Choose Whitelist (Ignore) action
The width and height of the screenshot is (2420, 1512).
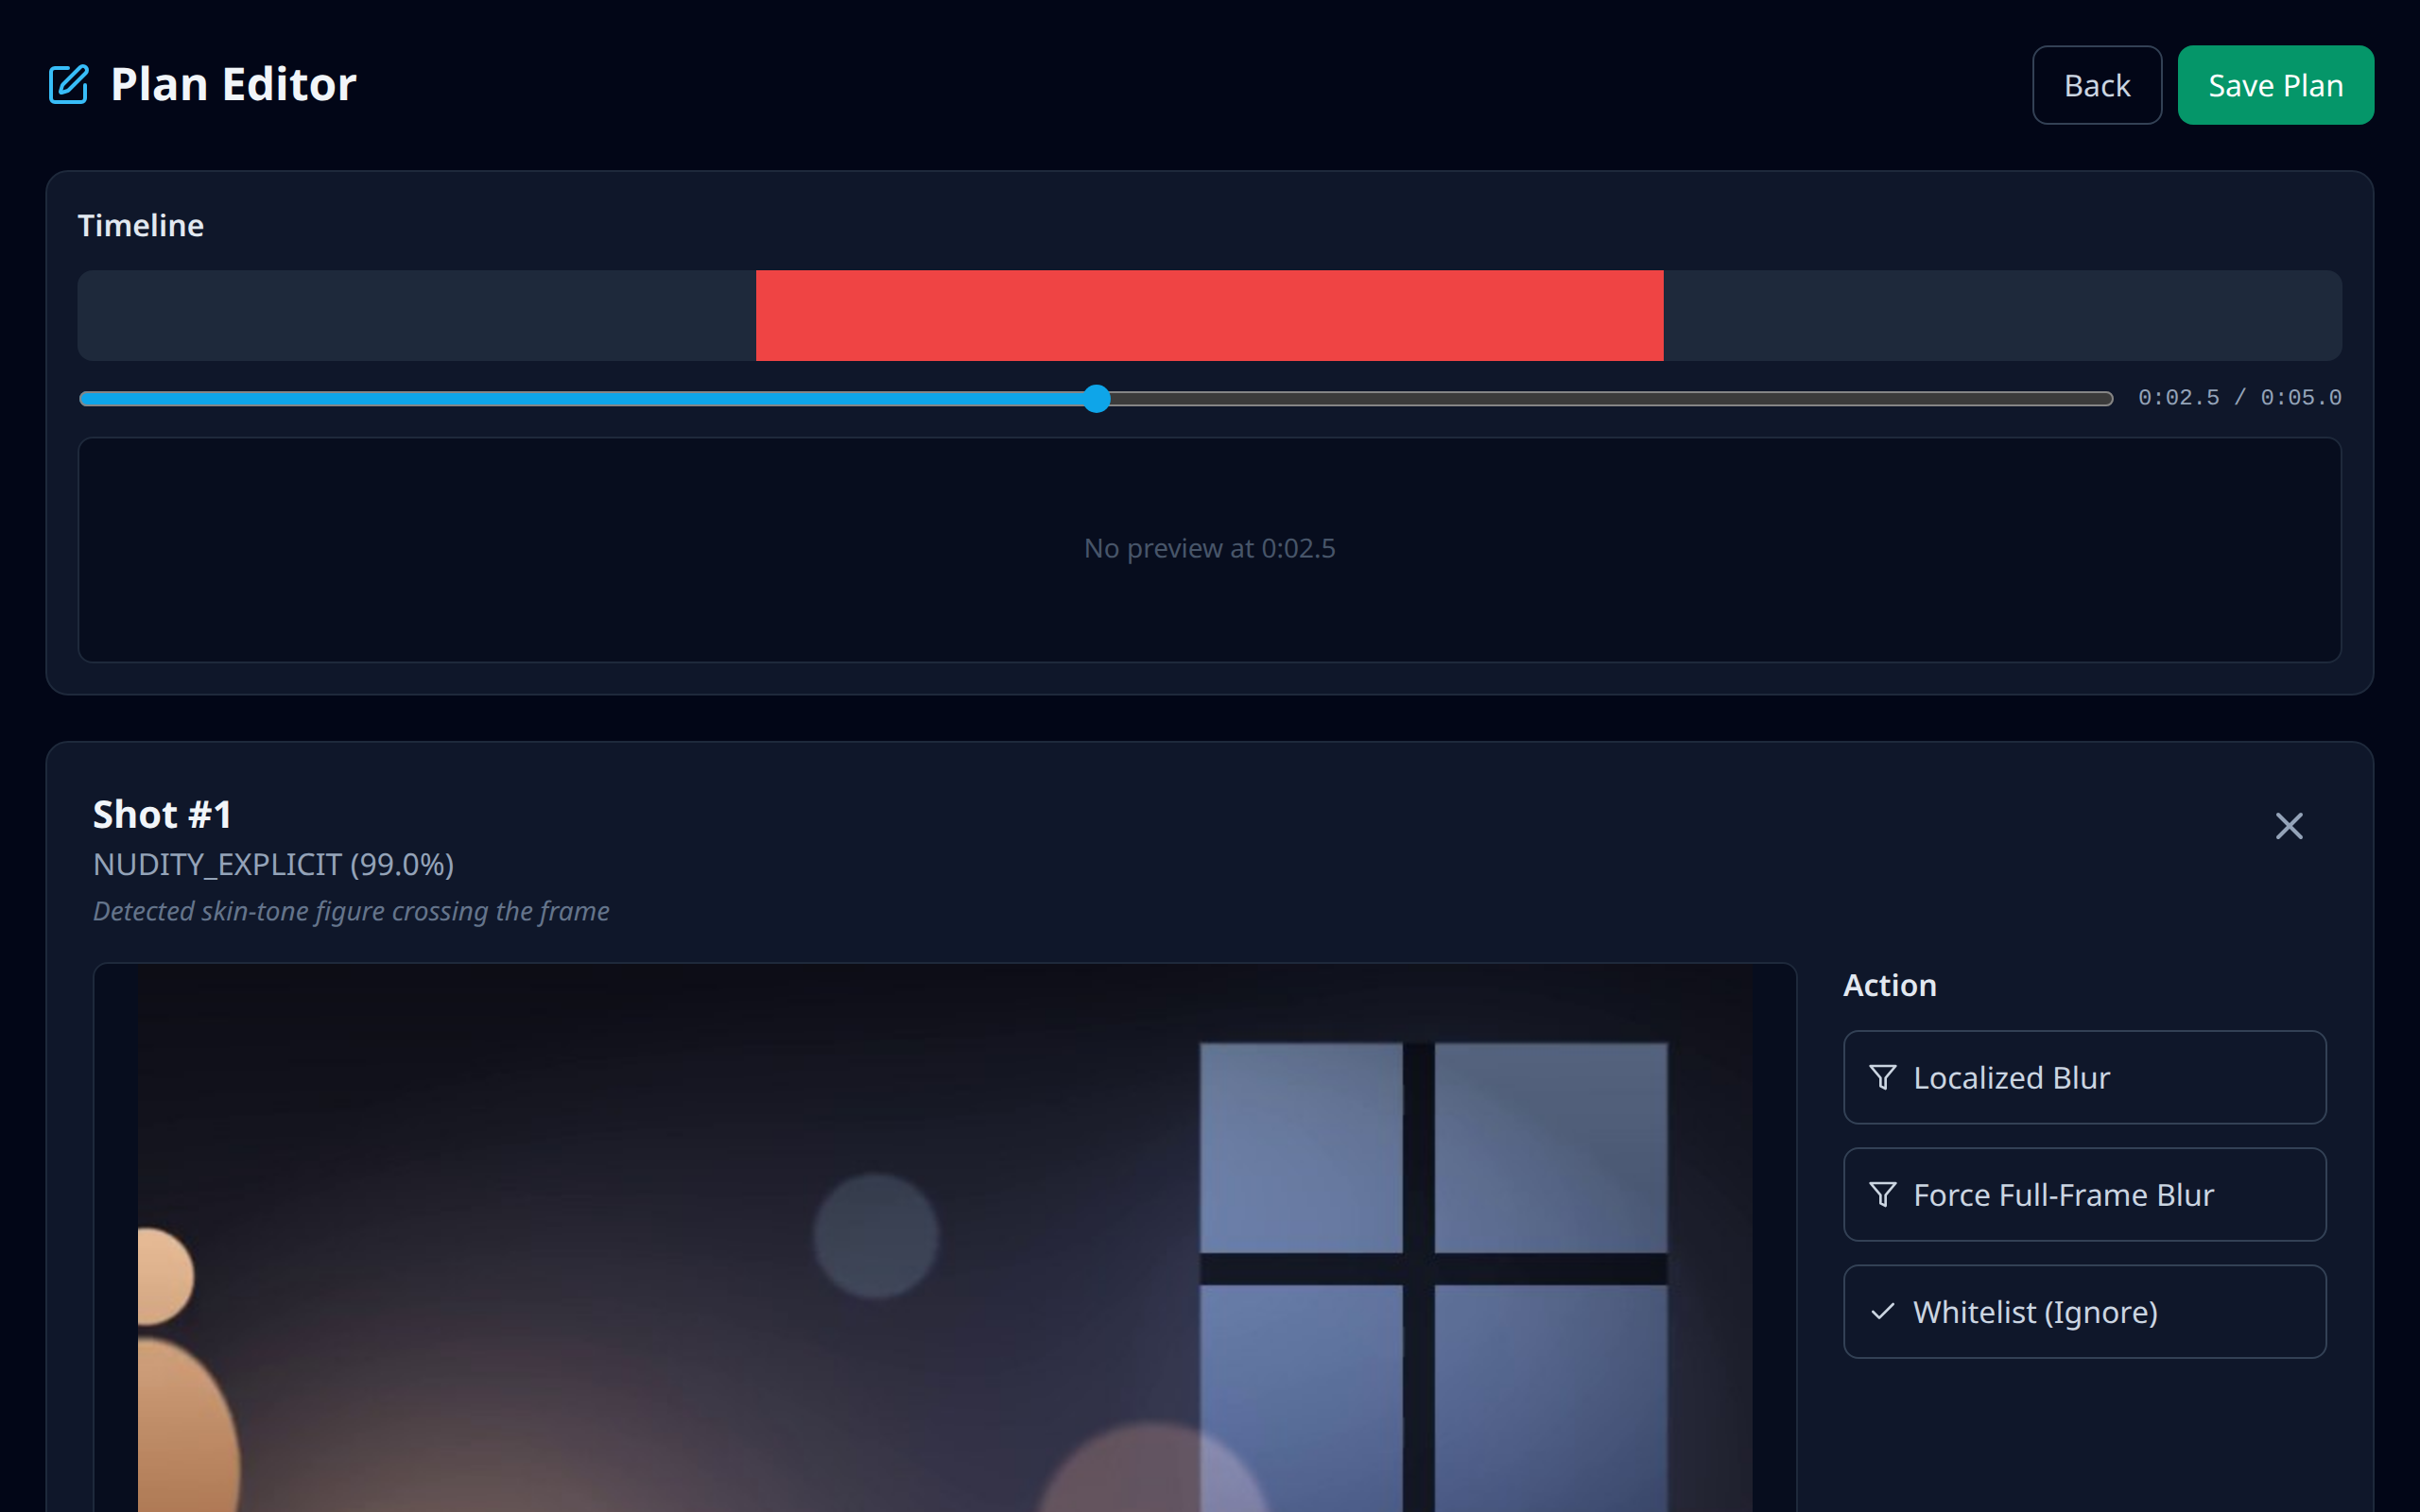coord(2084,1311)
